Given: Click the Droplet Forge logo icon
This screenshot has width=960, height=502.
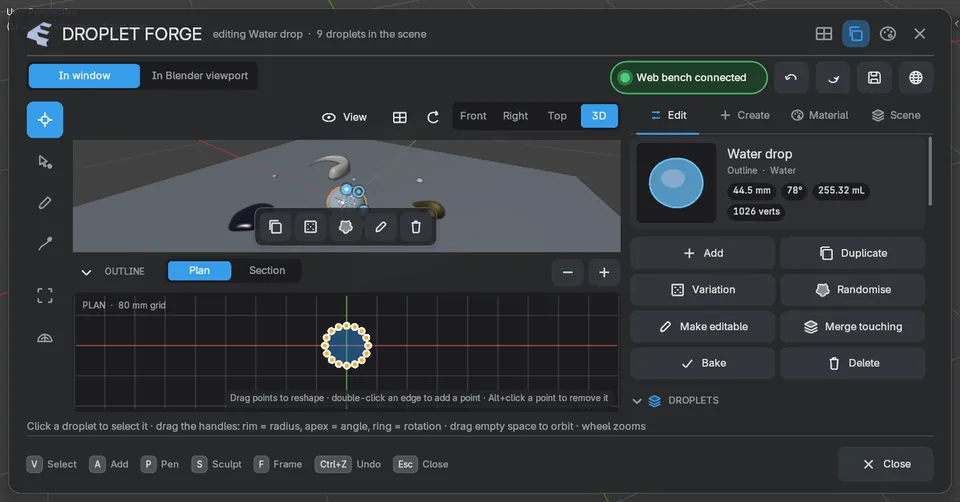Looking at the screenshot, I should pos(40,34).
